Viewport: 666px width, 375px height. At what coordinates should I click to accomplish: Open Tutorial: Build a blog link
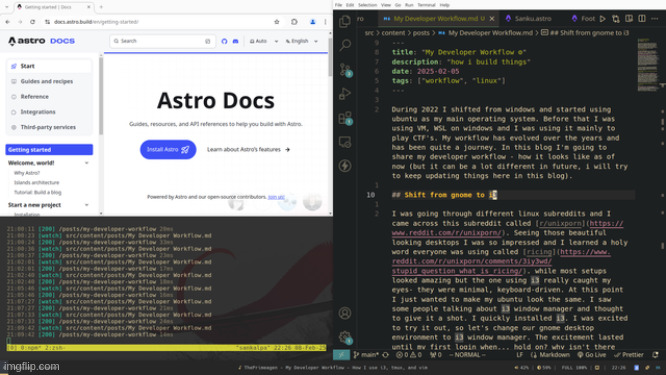[37, 192]
